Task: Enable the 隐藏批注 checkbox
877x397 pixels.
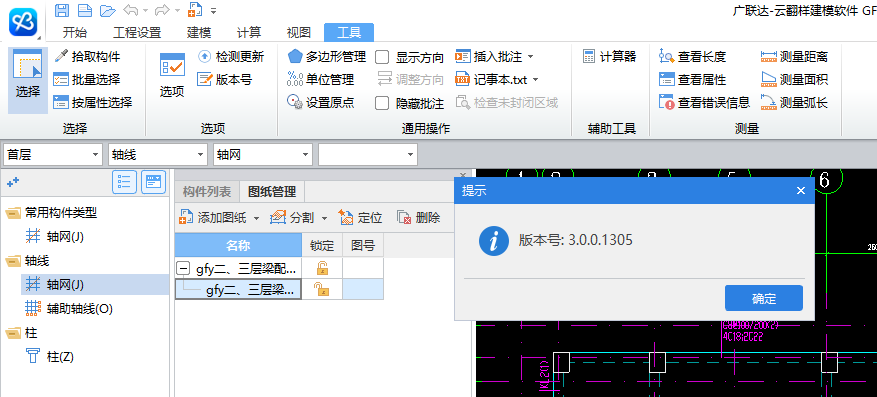Action: [382, 103]
